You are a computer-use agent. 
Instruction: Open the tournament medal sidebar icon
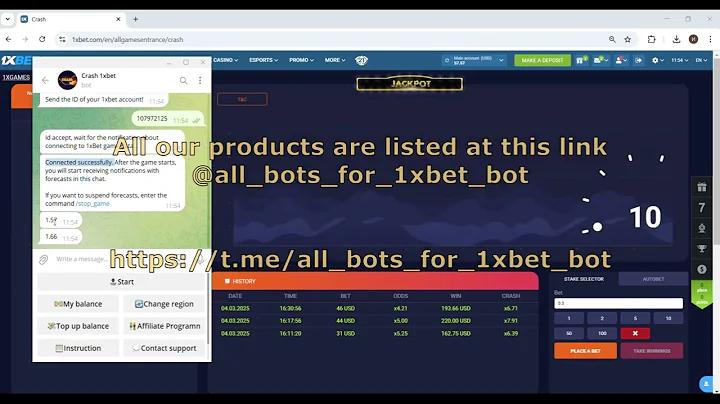point(701,228)
